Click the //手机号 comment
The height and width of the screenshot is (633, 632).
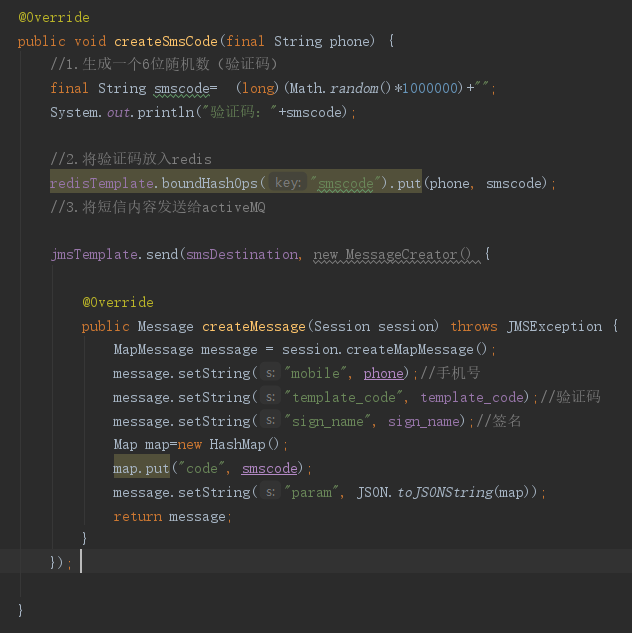(x=450, y=373)
